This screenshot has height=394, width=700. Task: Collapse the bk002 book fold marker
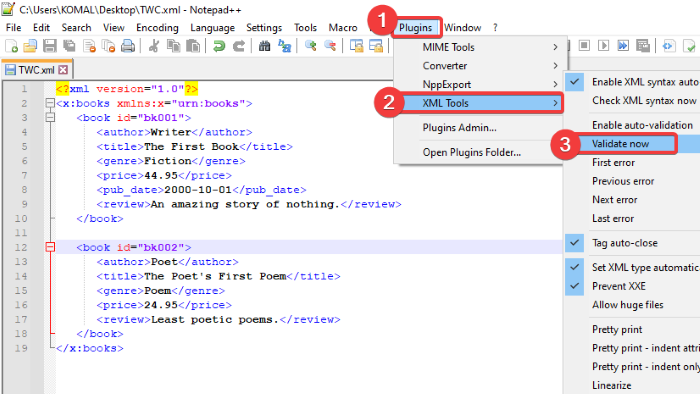(50, 247)
